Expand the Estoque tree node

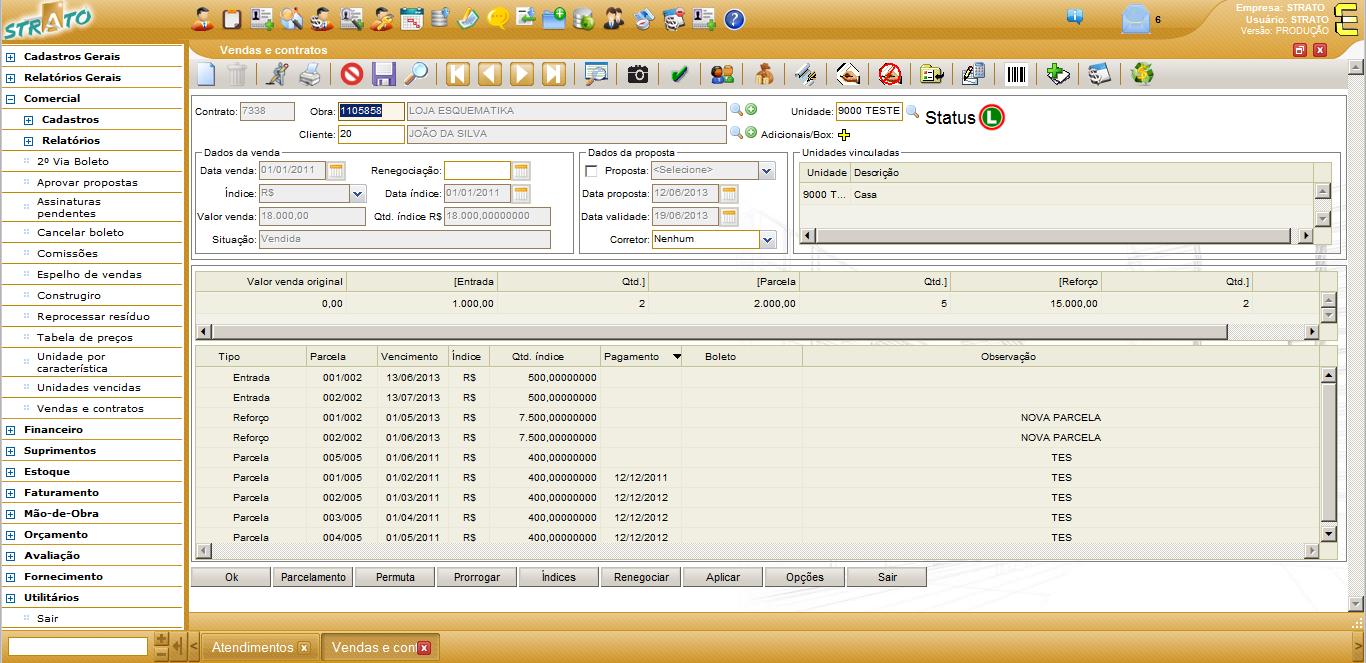(x=11, y=472)
